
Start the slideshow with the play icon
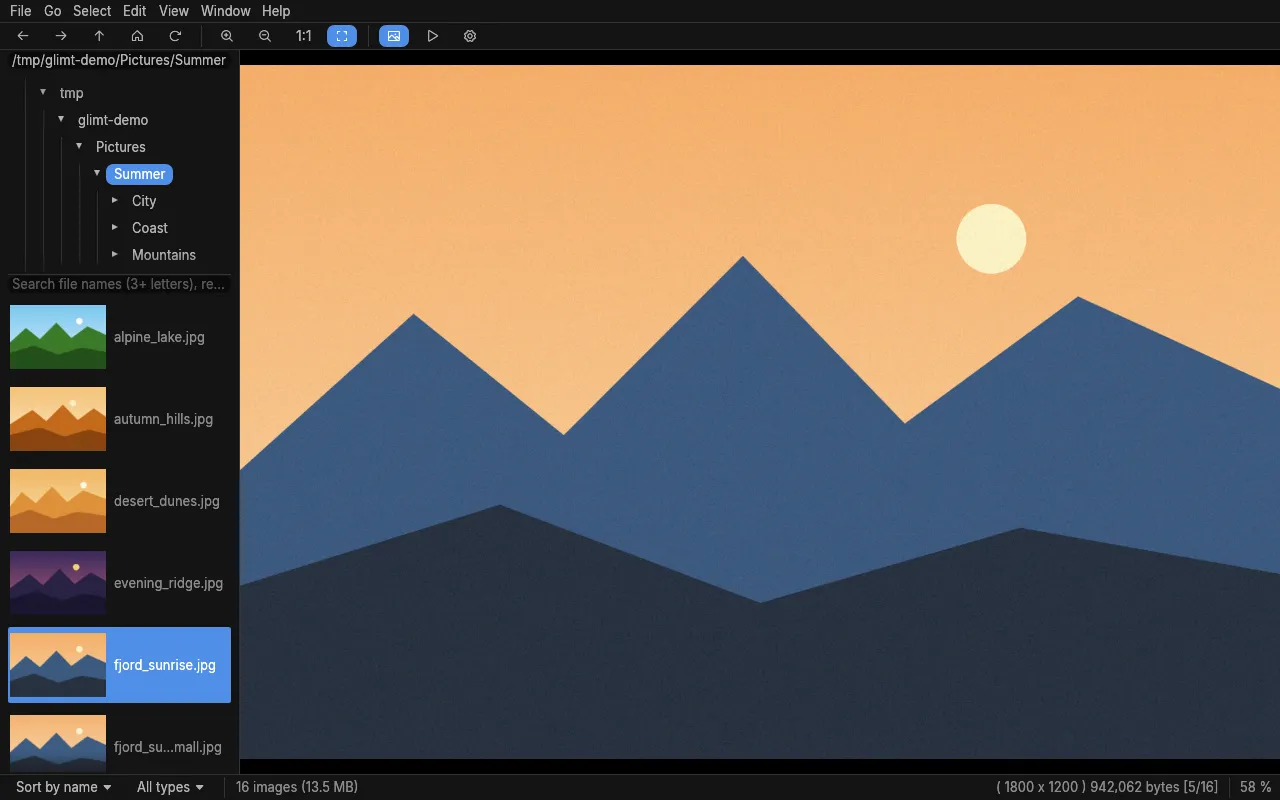point(432,36)
